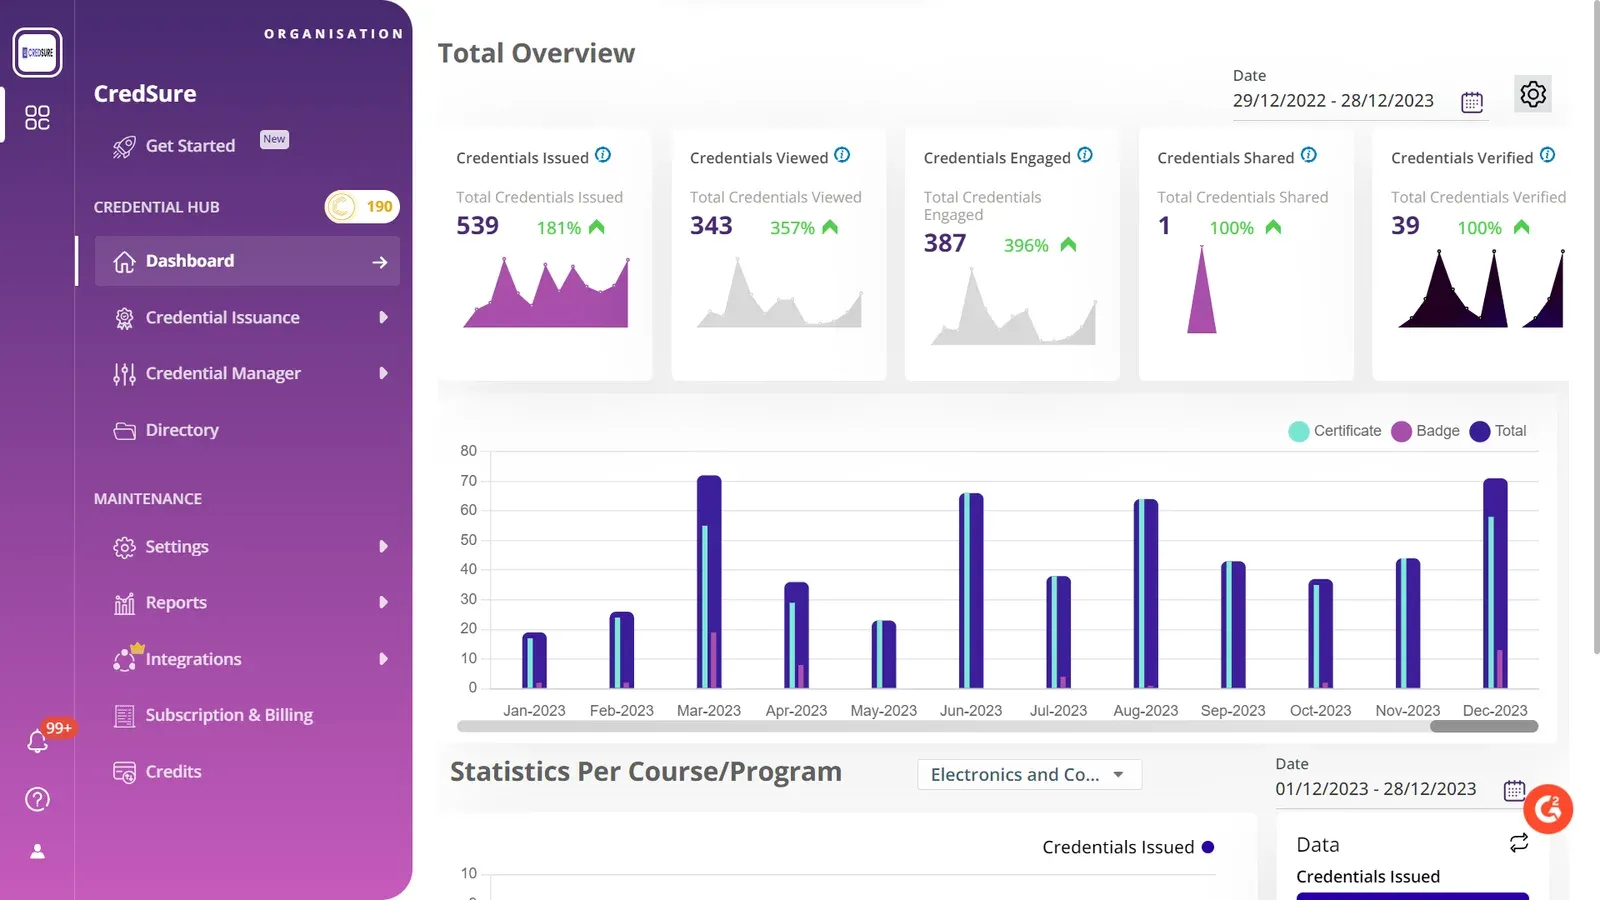Expand Credential Manager submenu arrow

click(383, 374)
